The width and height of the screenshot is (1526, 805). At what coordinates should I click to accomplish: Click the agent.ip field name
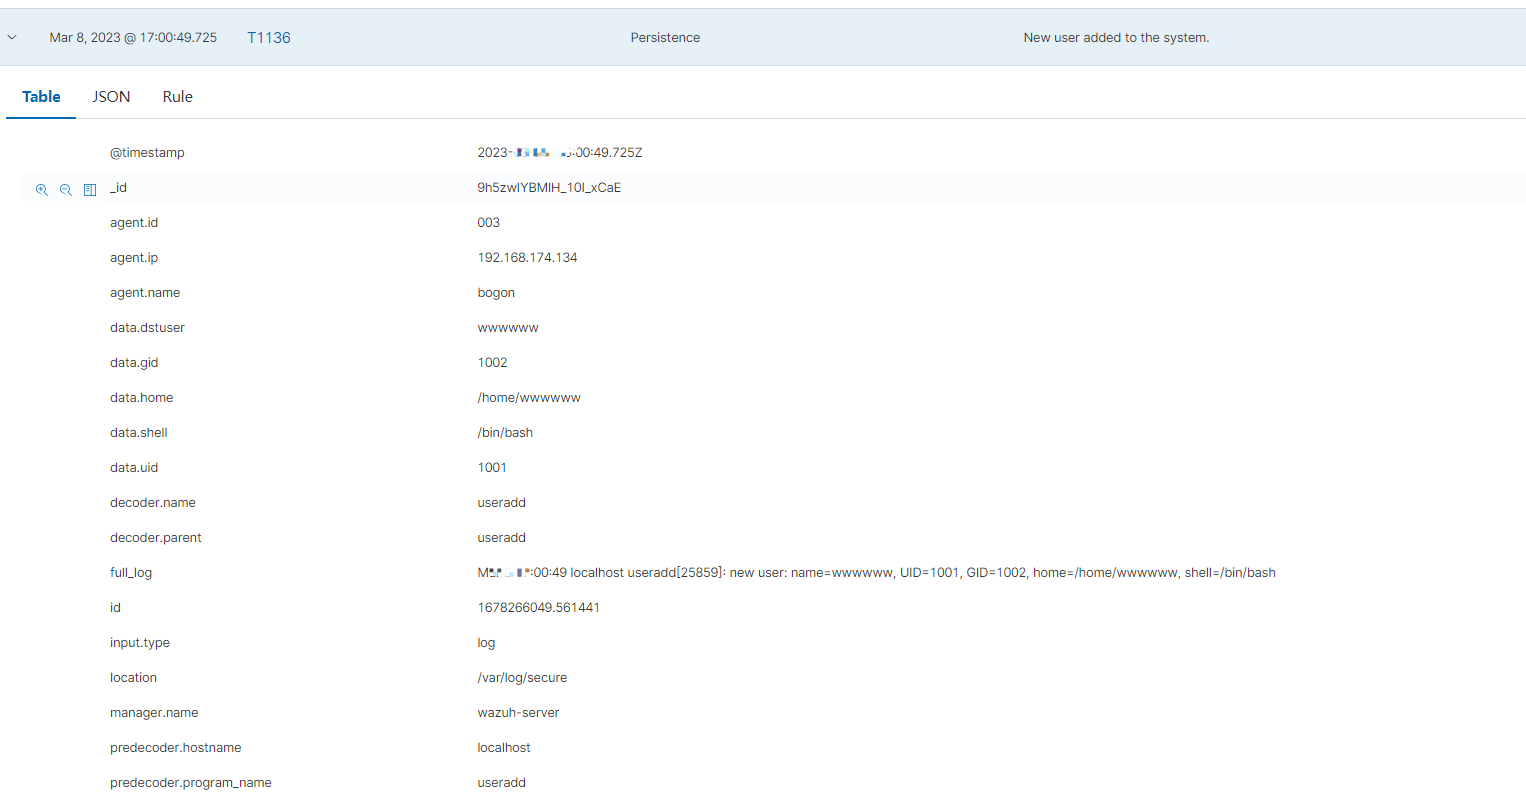pos(134,258)
